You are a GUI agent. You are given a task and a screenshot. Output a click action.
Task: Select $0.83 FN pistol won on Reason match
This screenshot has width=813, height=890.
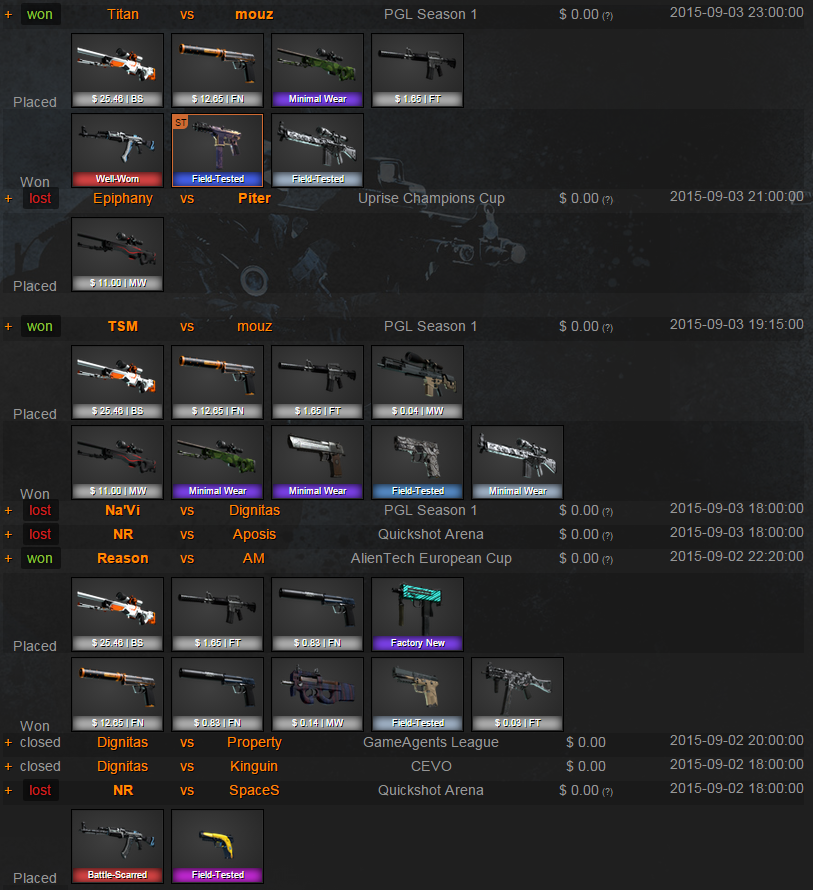pyautogui.click(x=217, y=695)
